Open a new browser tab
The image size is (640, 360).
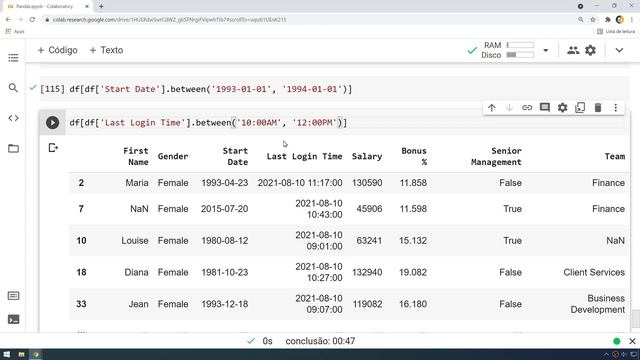[101, 6]
